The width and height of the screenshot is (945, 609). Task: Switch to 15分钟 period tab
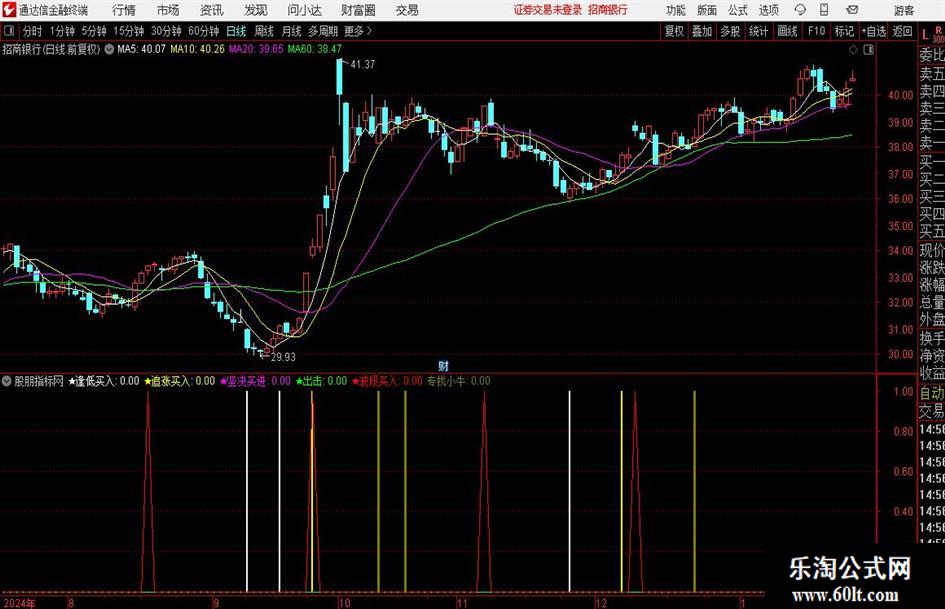[129, 31]
